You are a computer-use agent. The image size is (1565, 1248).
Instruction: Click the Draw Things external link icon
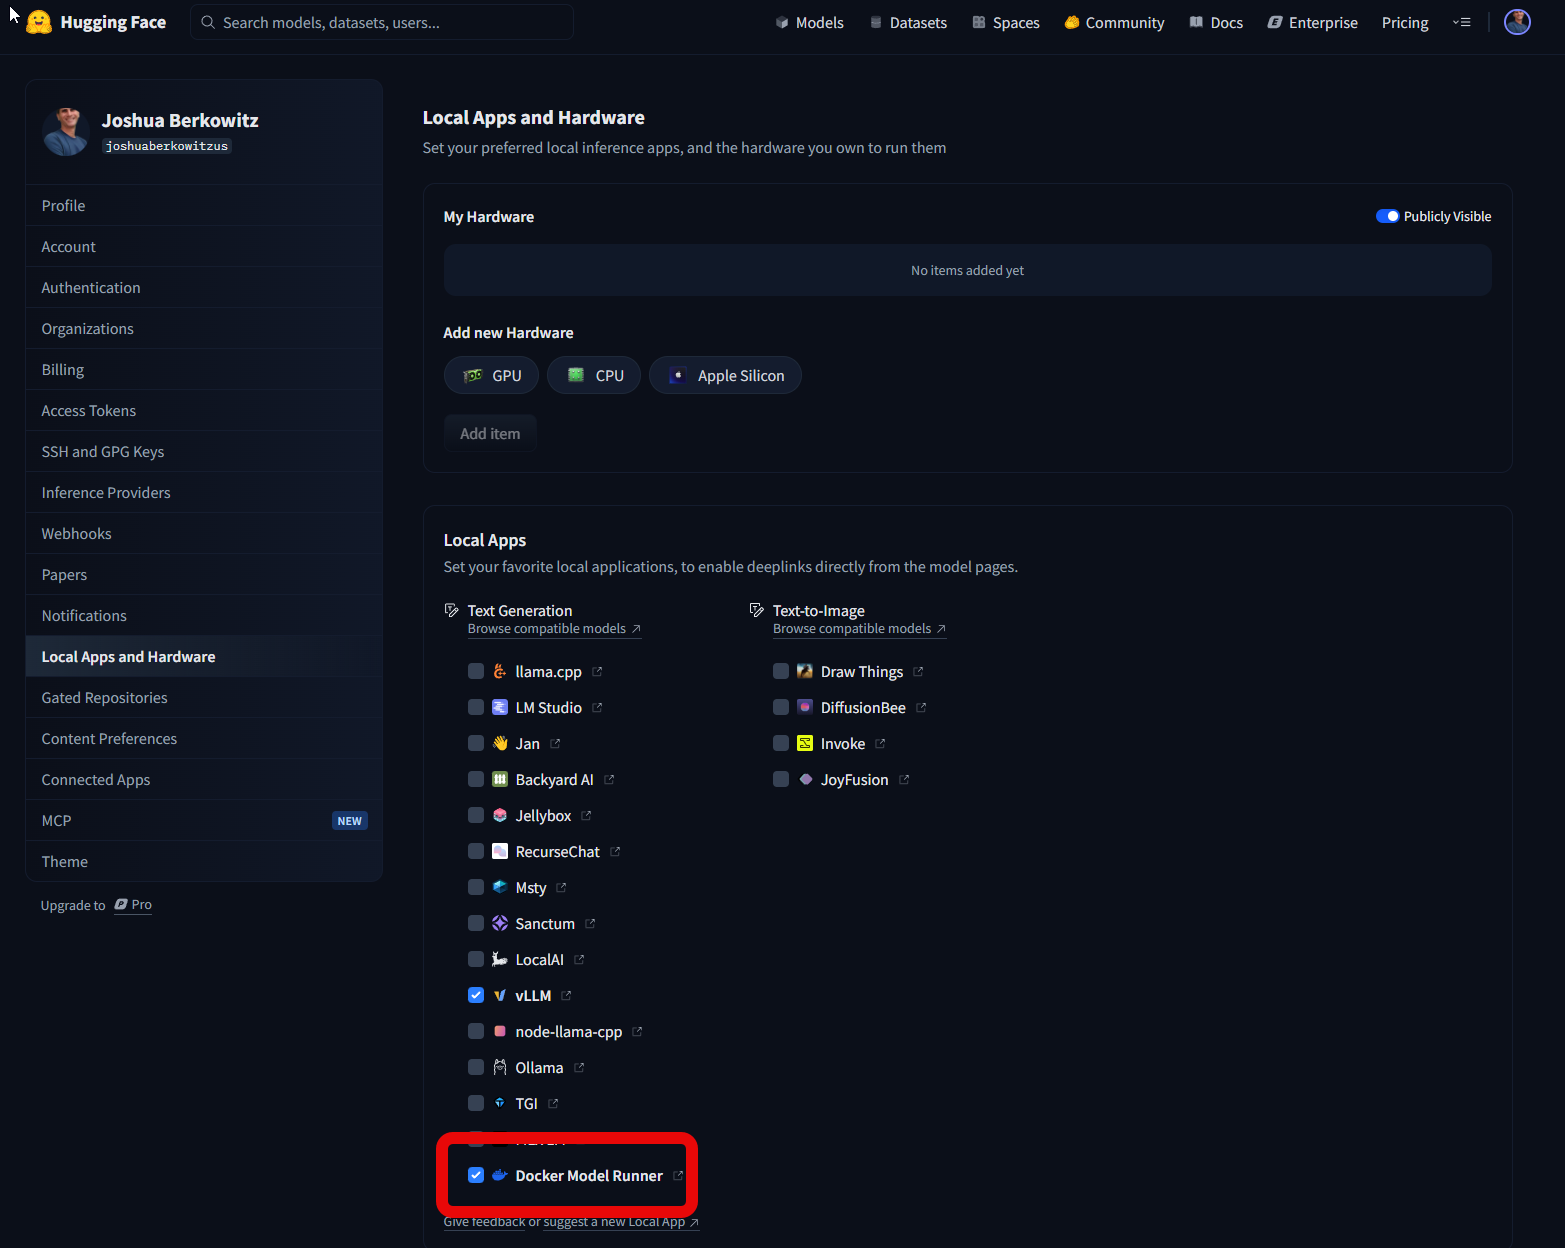[x=918, y=672]
